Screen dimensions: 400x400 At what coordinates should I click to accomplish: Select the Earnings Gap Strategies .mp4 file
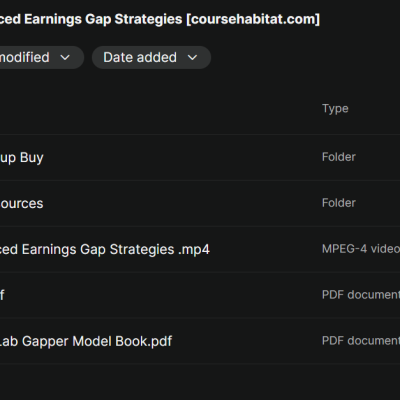[x=105, y=250]
